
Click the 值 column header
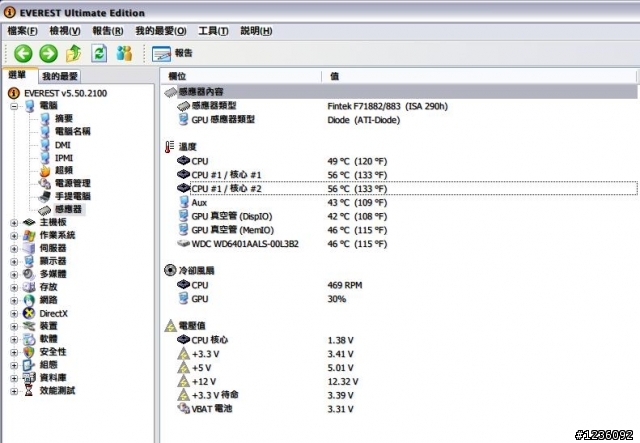pos(479,76)
